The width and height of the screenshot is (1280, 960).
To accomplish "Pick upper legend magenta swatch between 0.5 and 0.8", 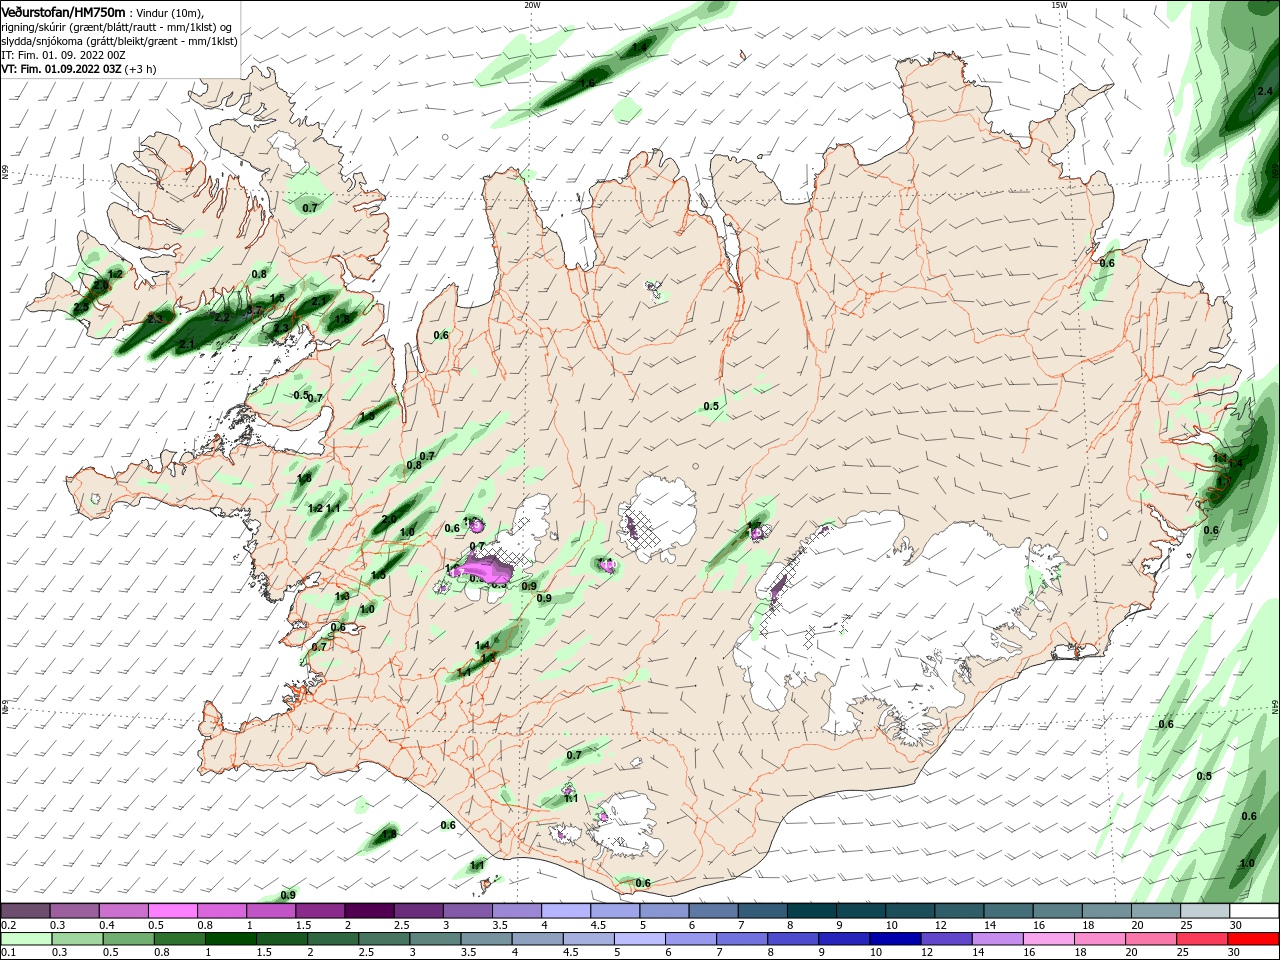I will pyautogui.click(x=172, y=911).
